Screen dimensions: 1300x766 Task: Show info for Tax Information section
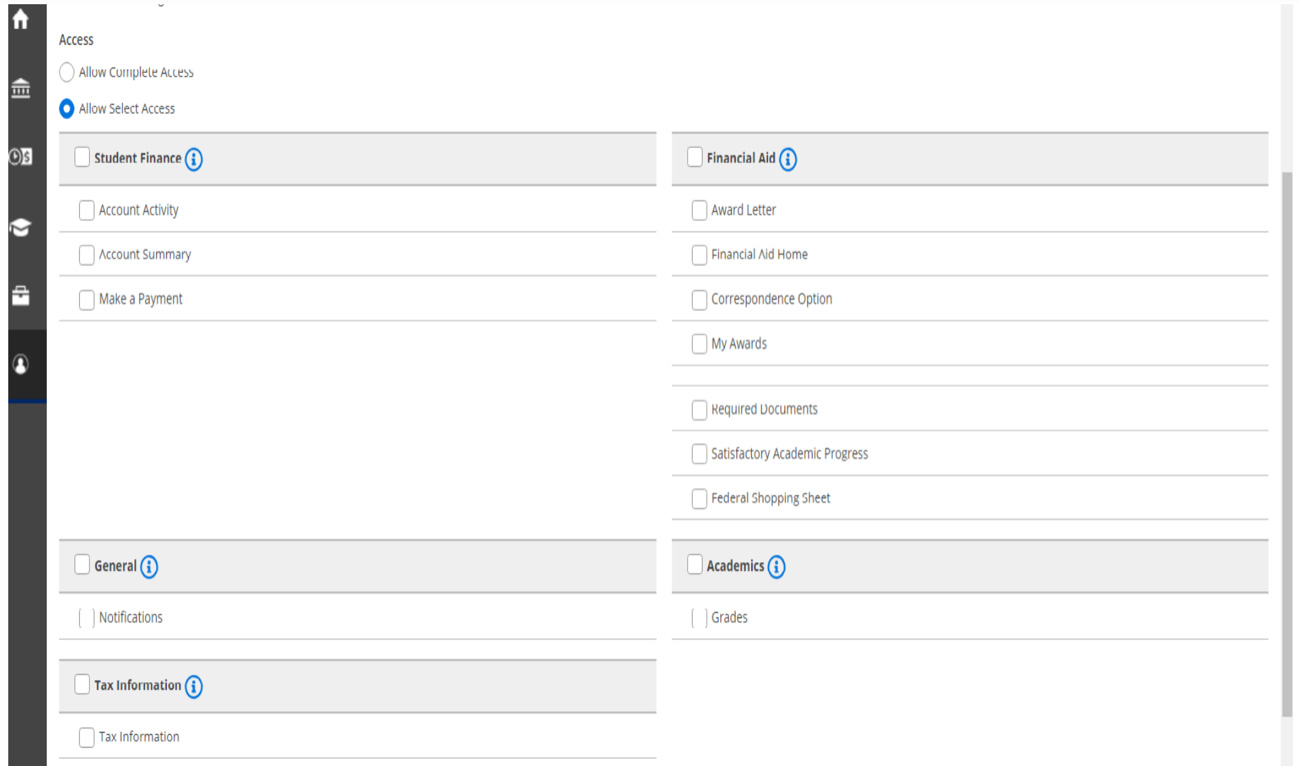coord(194,687)
